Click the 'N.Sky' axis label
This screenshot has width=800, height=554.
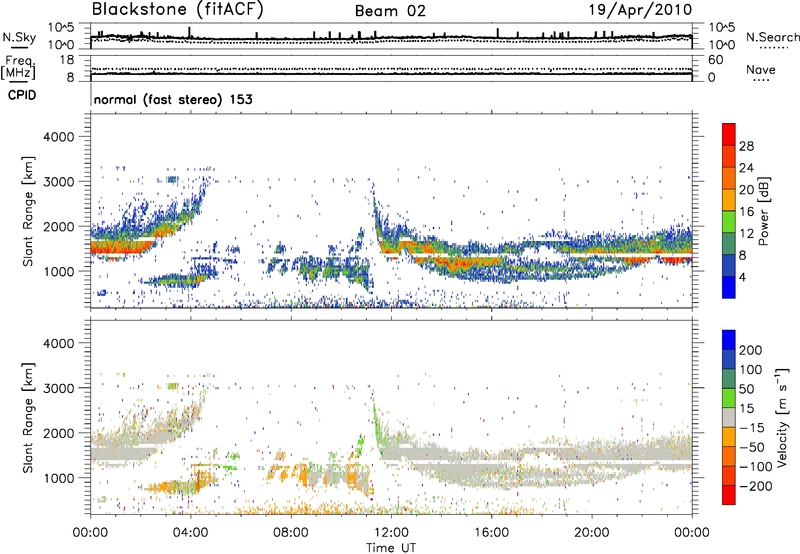[19, 37]
